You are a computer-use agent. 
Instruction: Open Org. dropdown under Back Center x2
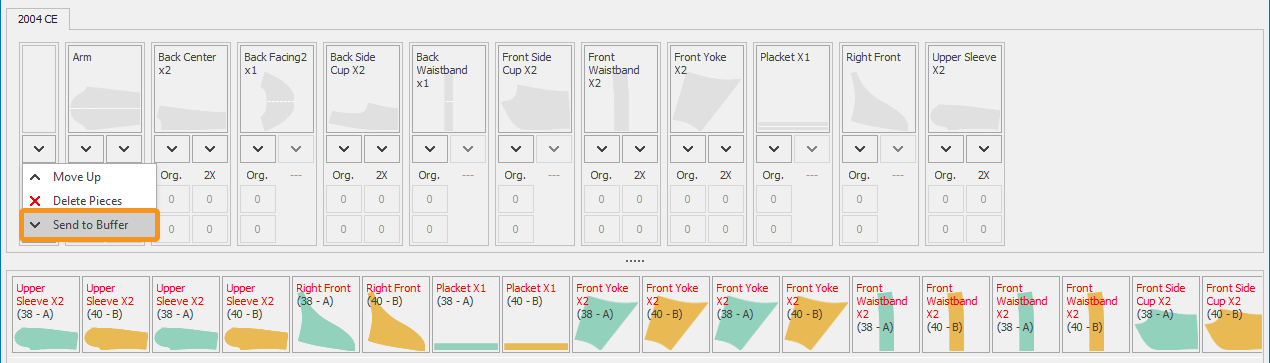tap(171, 149)
